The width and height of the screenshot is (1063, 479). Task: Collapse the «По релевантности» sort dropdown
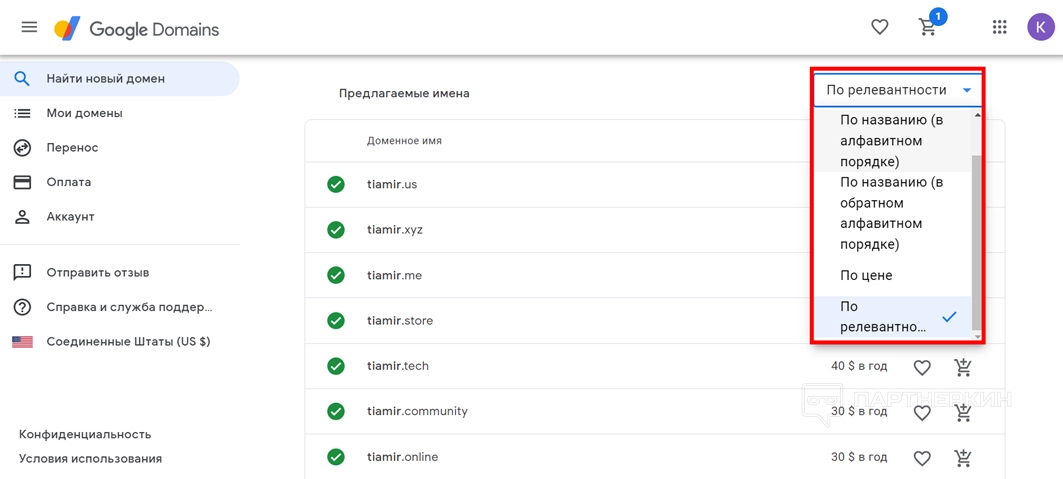(x=897, y=90)
